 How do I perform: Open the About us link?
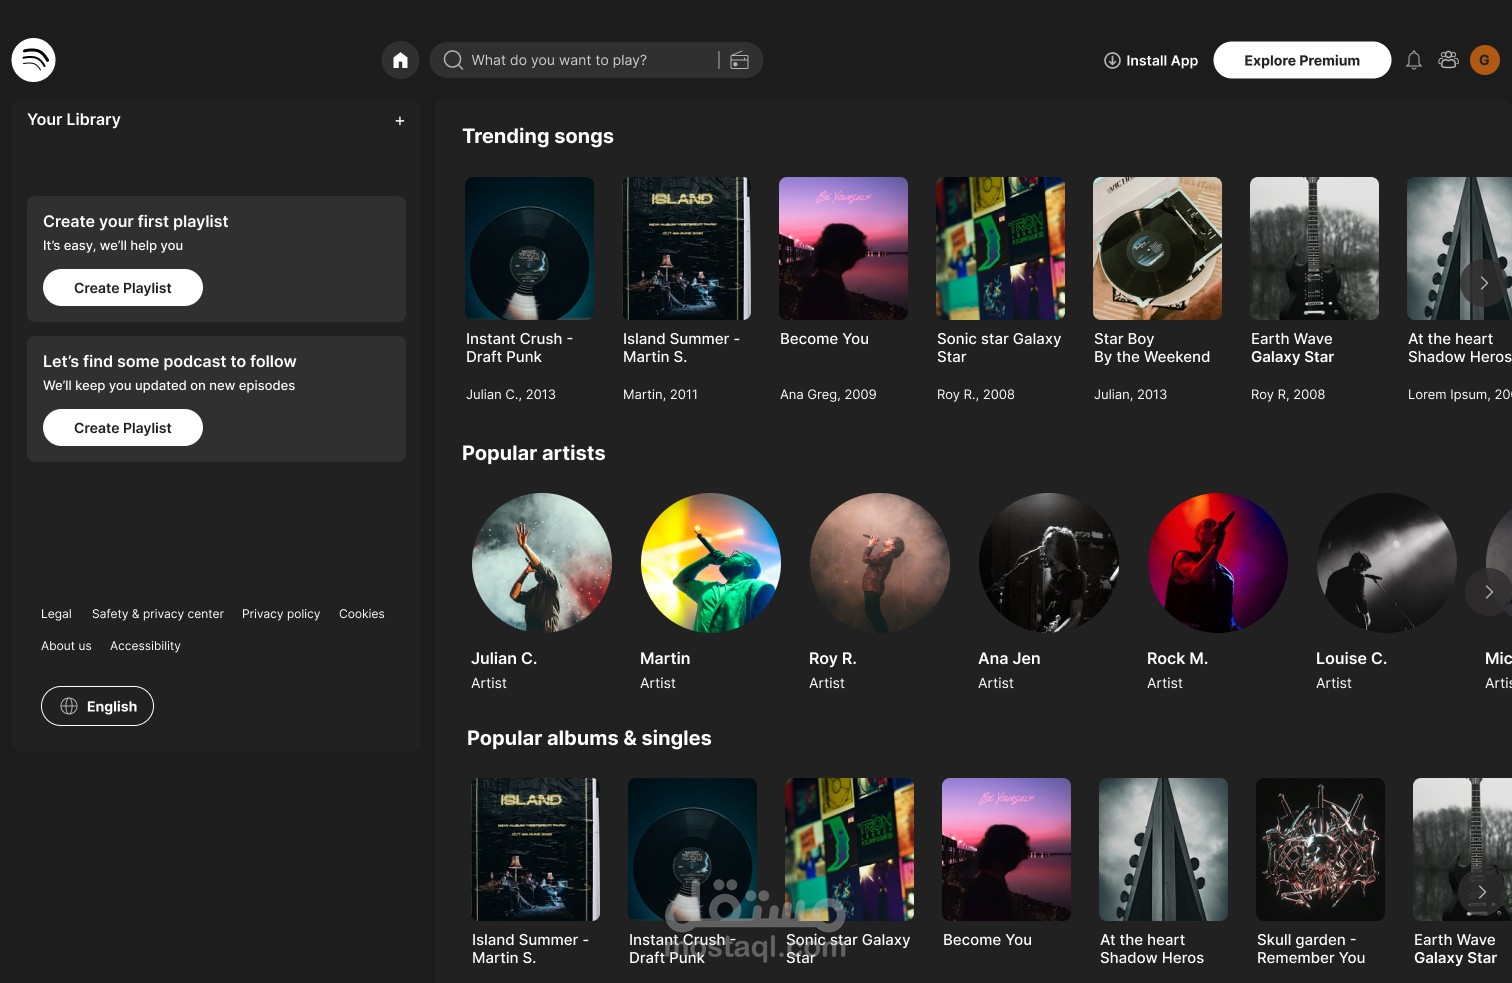click(66, 646)
